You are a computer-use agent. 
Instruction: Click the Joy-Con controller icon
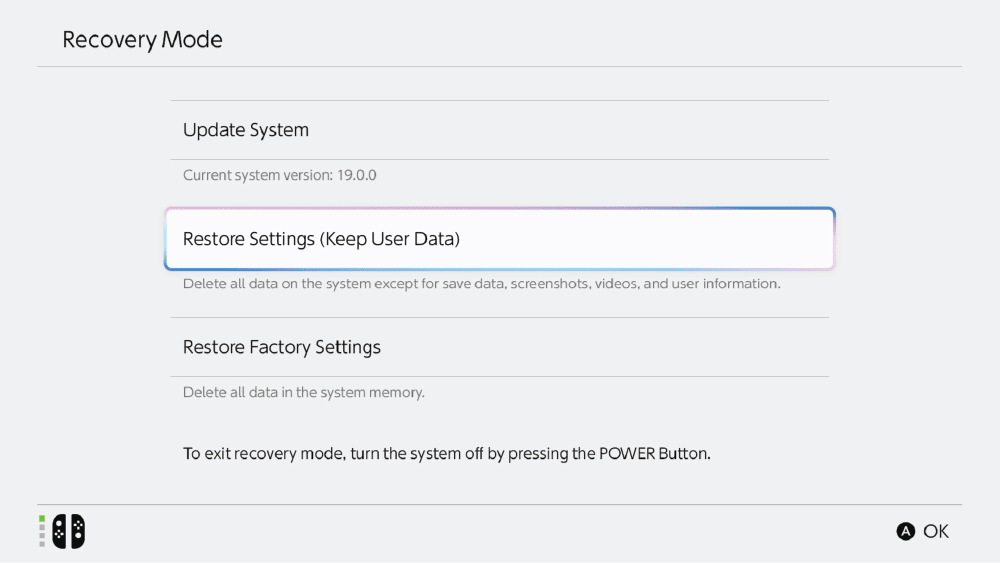pyautogui.click(x=69, y=531)
